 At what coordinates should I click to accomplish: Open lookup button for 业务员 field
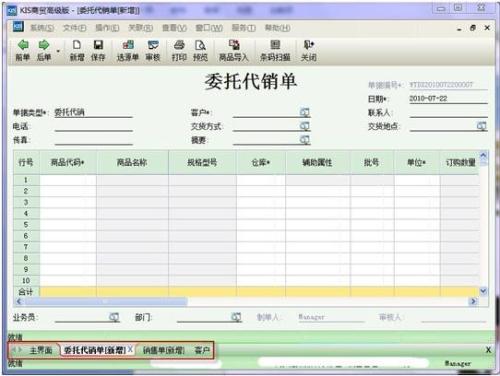pyautogui.click(x=114, y=317)
